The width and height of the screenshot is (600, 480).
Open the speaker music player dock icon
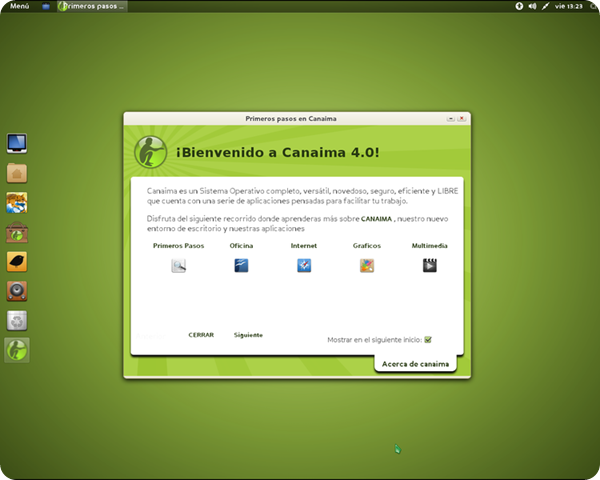[17, 291]
